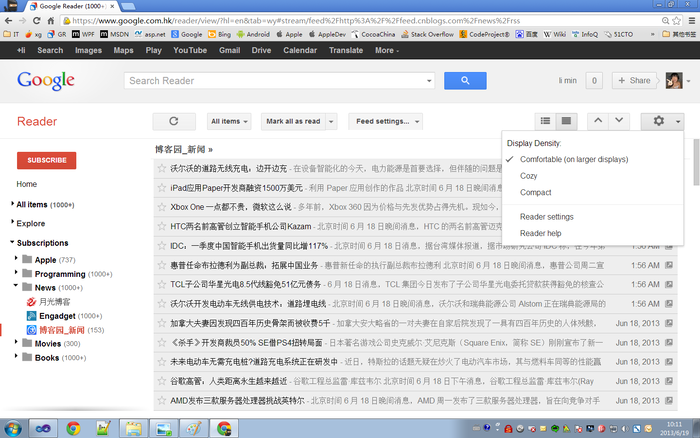Image resolution: width=700 pixels, height=438 pixels.
Task: Click the red SUBSCRIBE button
Action: pyautogui.click(x=46, y=160)
